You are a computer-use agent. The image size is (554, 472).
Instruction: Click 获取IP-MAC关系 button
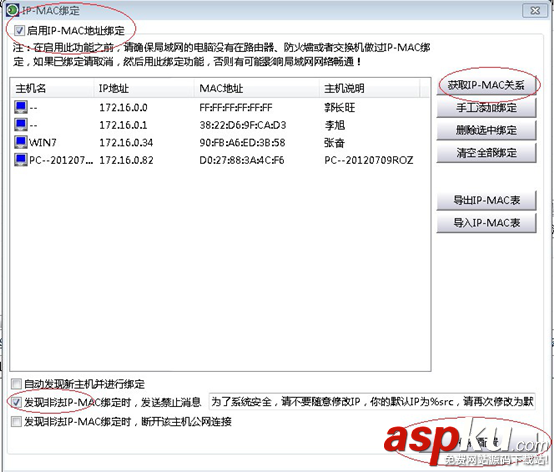coord(486,85)
